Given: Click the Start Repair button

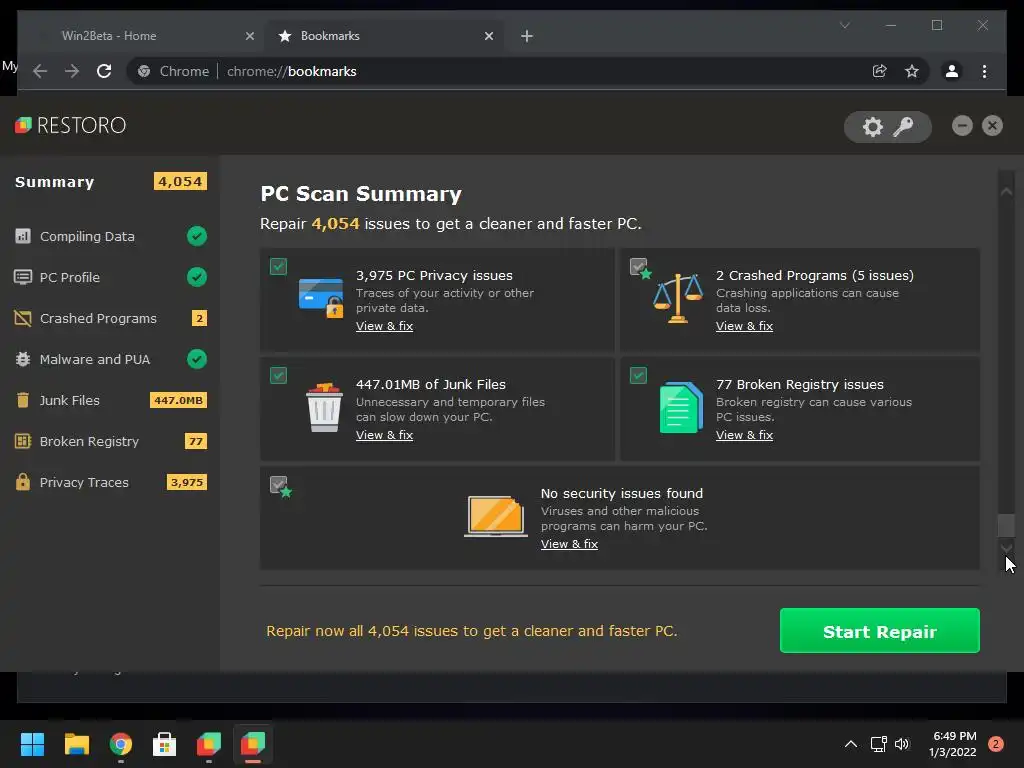Looking at the screenshot, I should pos(880,631).
